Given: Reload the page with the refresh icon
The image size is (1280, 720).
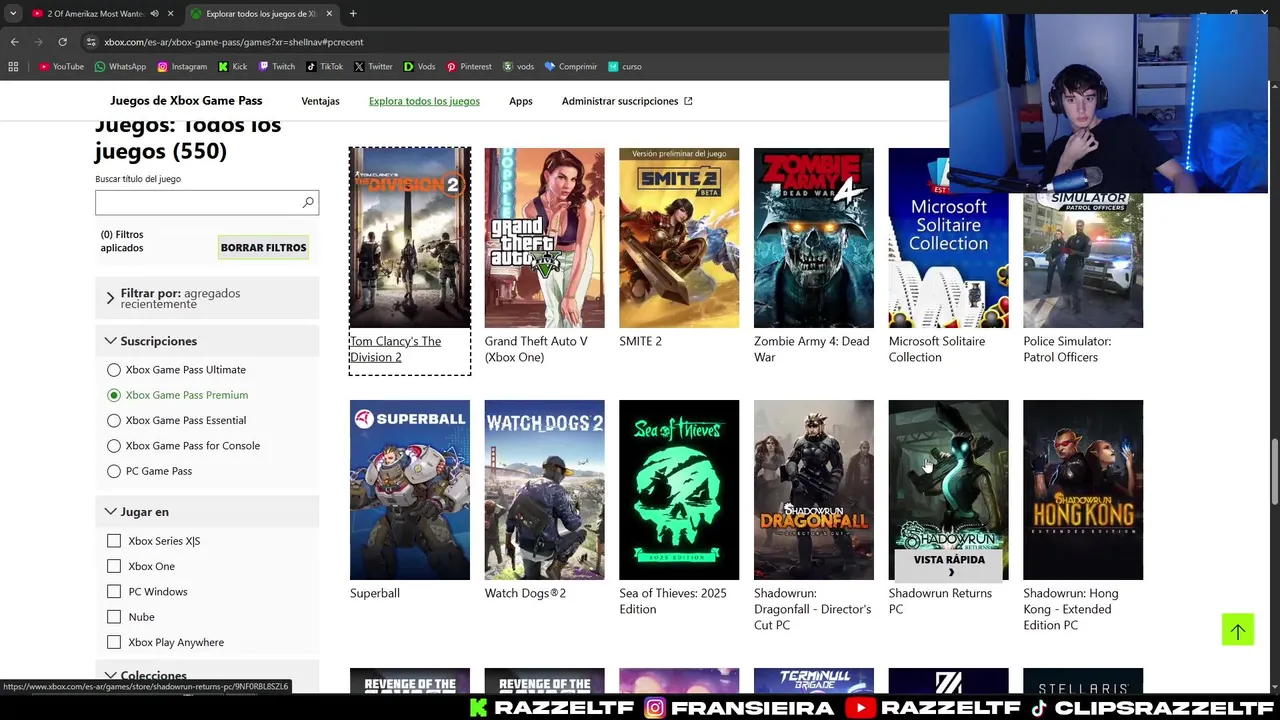Looking at the screenshot, I should tap(62, 42).
